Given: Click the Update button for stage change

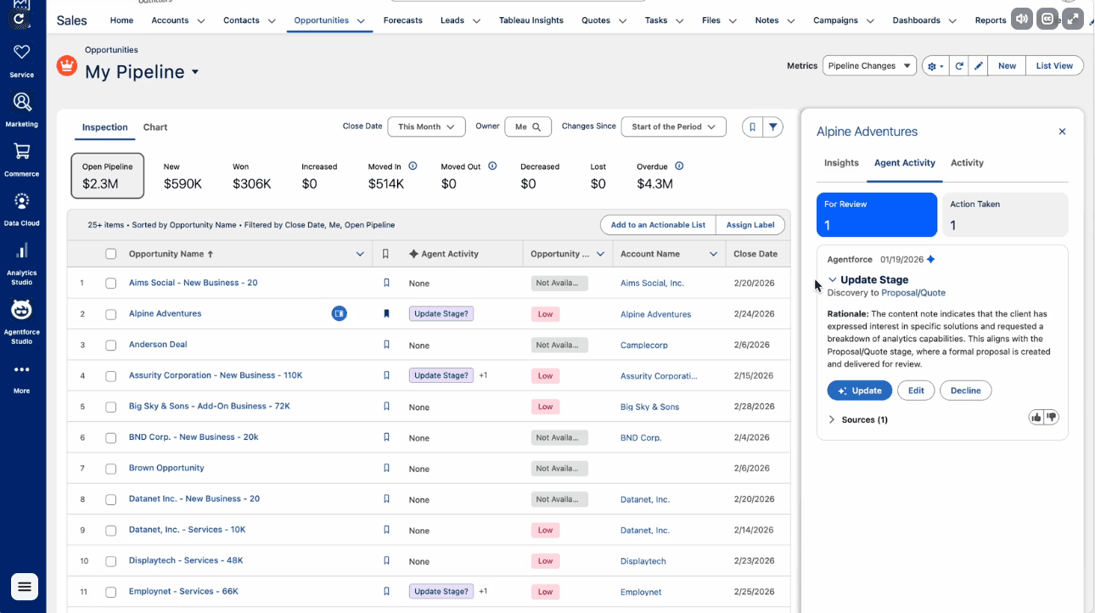Looking at the screenshot, I should (x=860, y=390).
